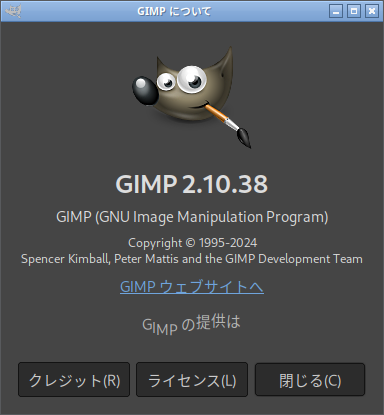This screenshot has width=384, height=415.
Task: Click the GIMP 2.10.38 version text
Action: pyautogui.click(x=192, y=184)
